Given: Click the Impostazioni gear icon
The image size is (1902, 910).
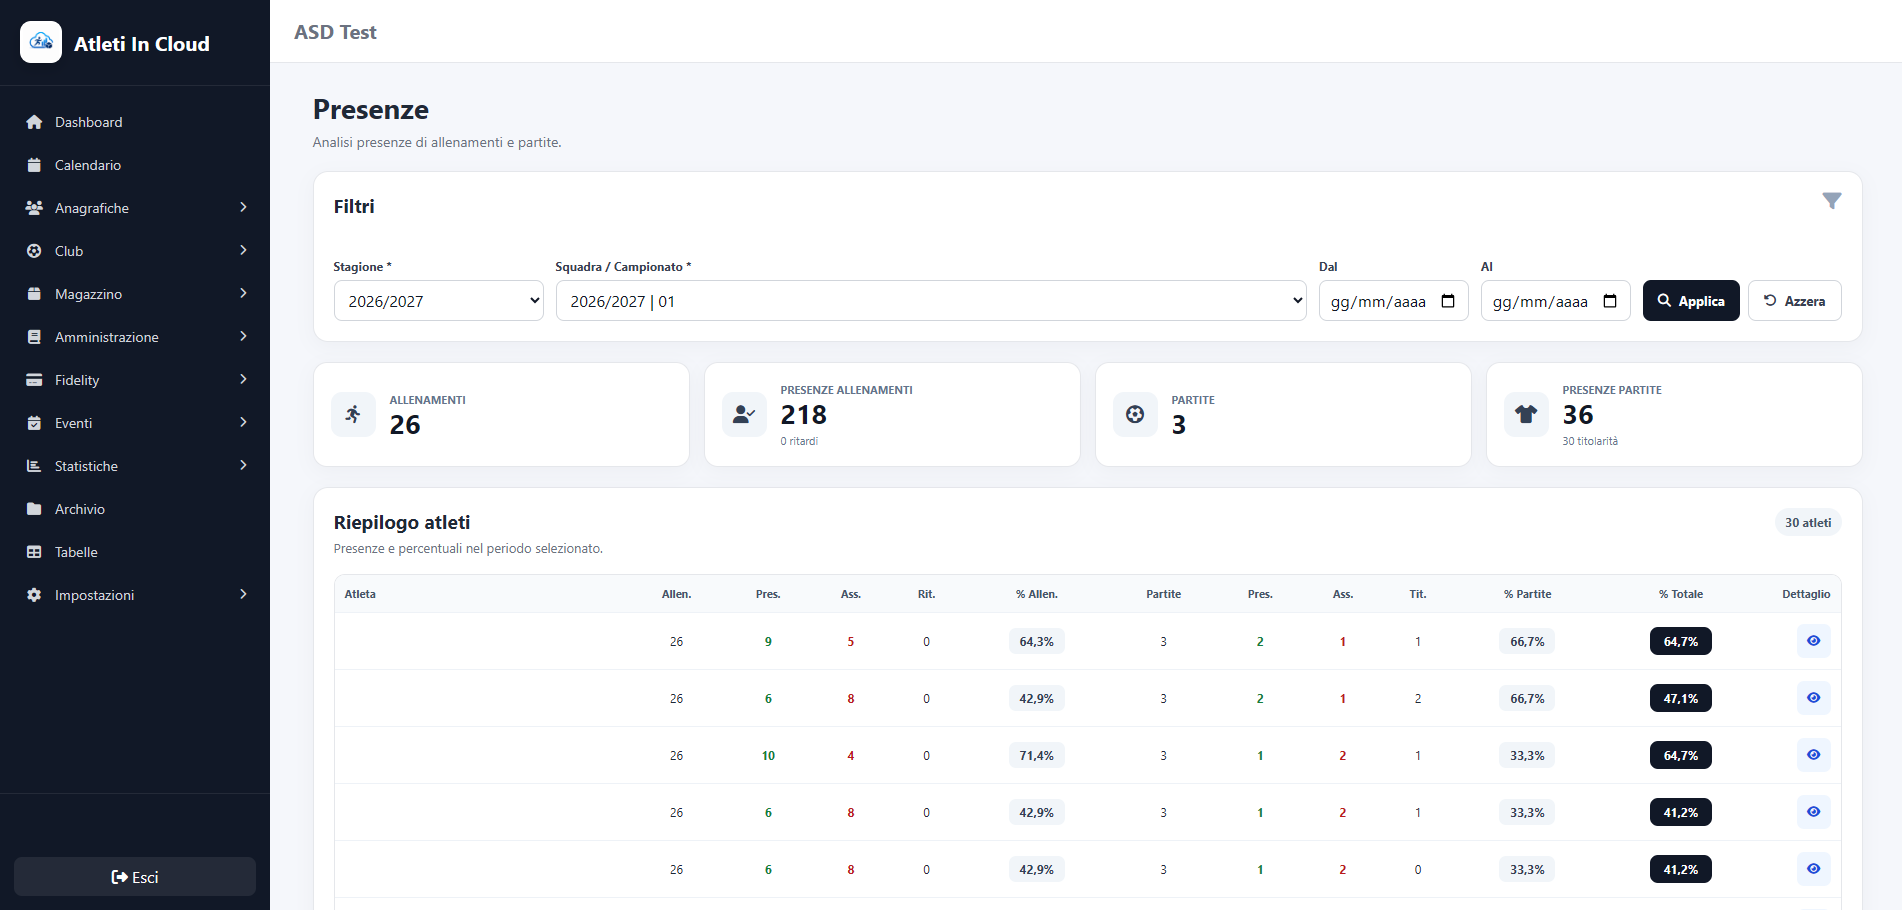Looking at the screenshot, I should pos(34,595).
